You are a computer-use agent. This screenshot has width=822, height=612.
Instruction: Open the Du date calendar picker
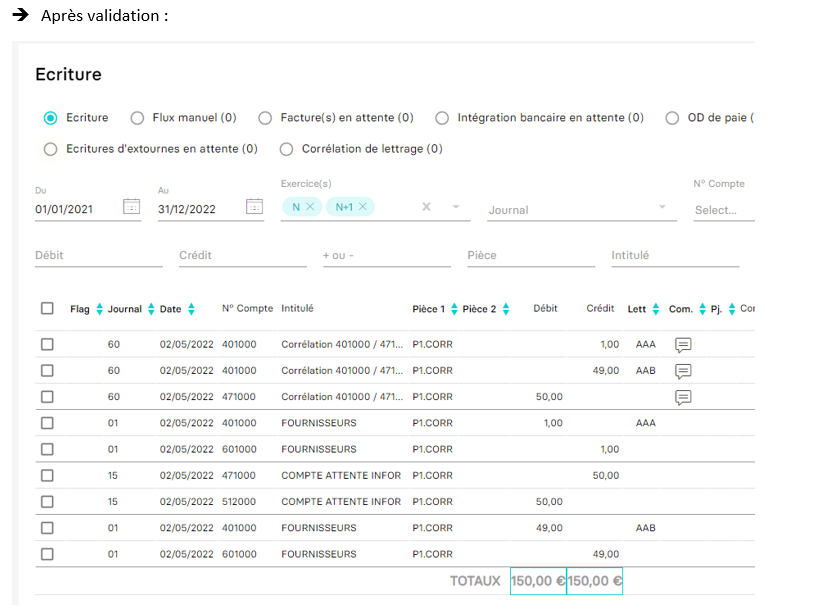tap(132, 207)
